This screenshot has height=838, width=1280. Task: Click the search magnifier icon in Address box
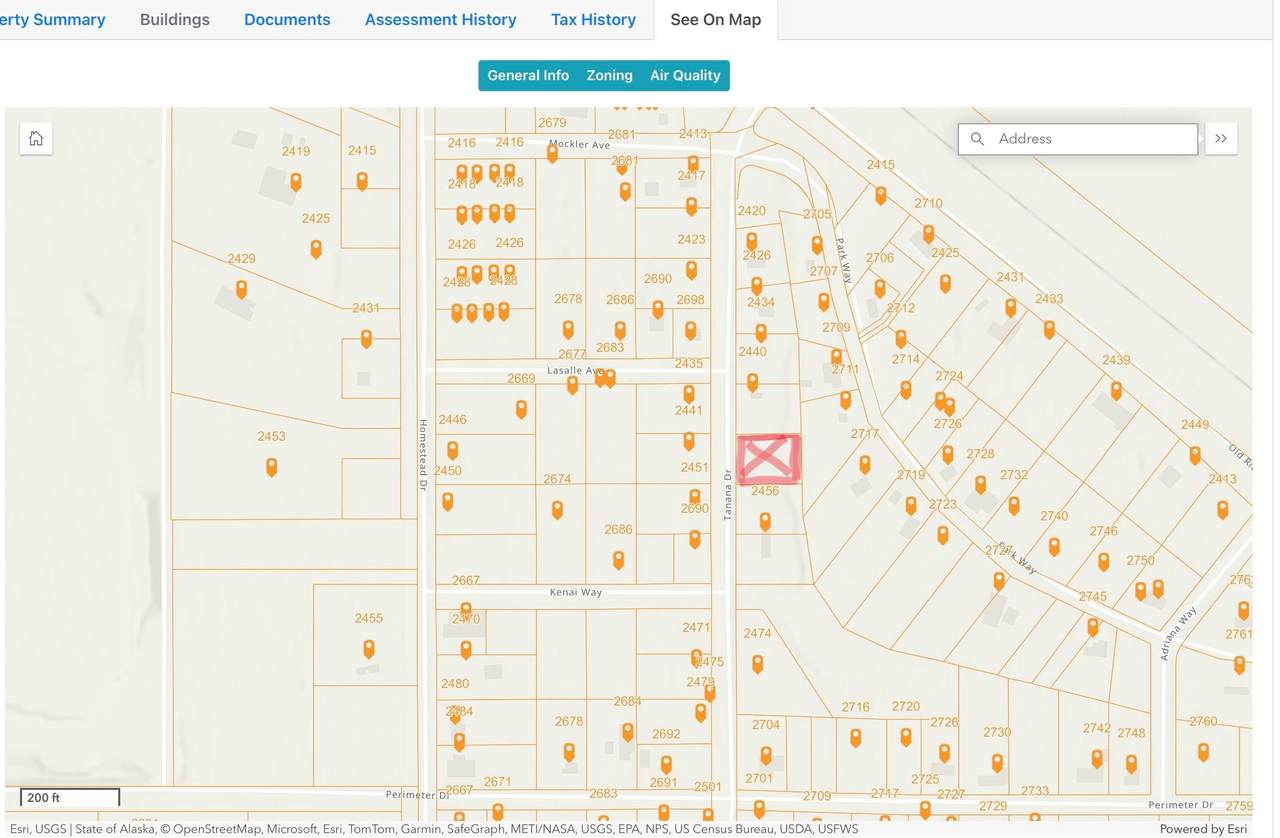tap(977, 139)
